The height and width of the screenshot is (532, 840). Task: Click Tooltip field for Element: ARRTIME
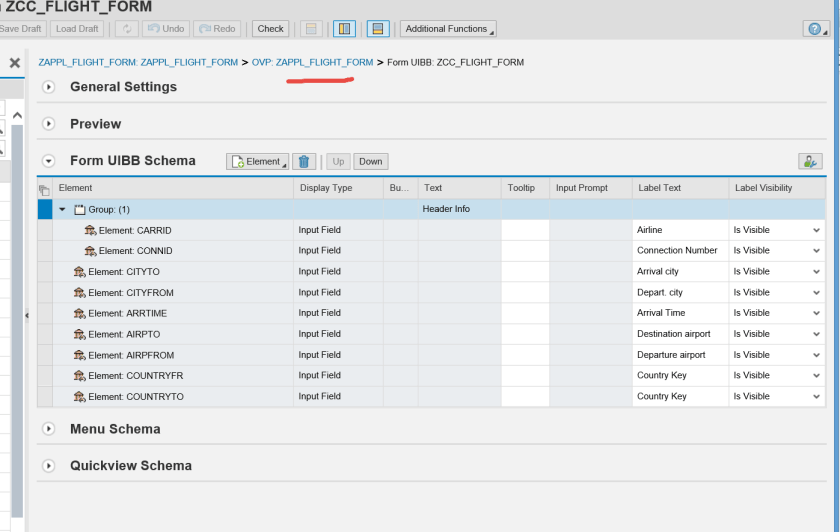(525, 313)
